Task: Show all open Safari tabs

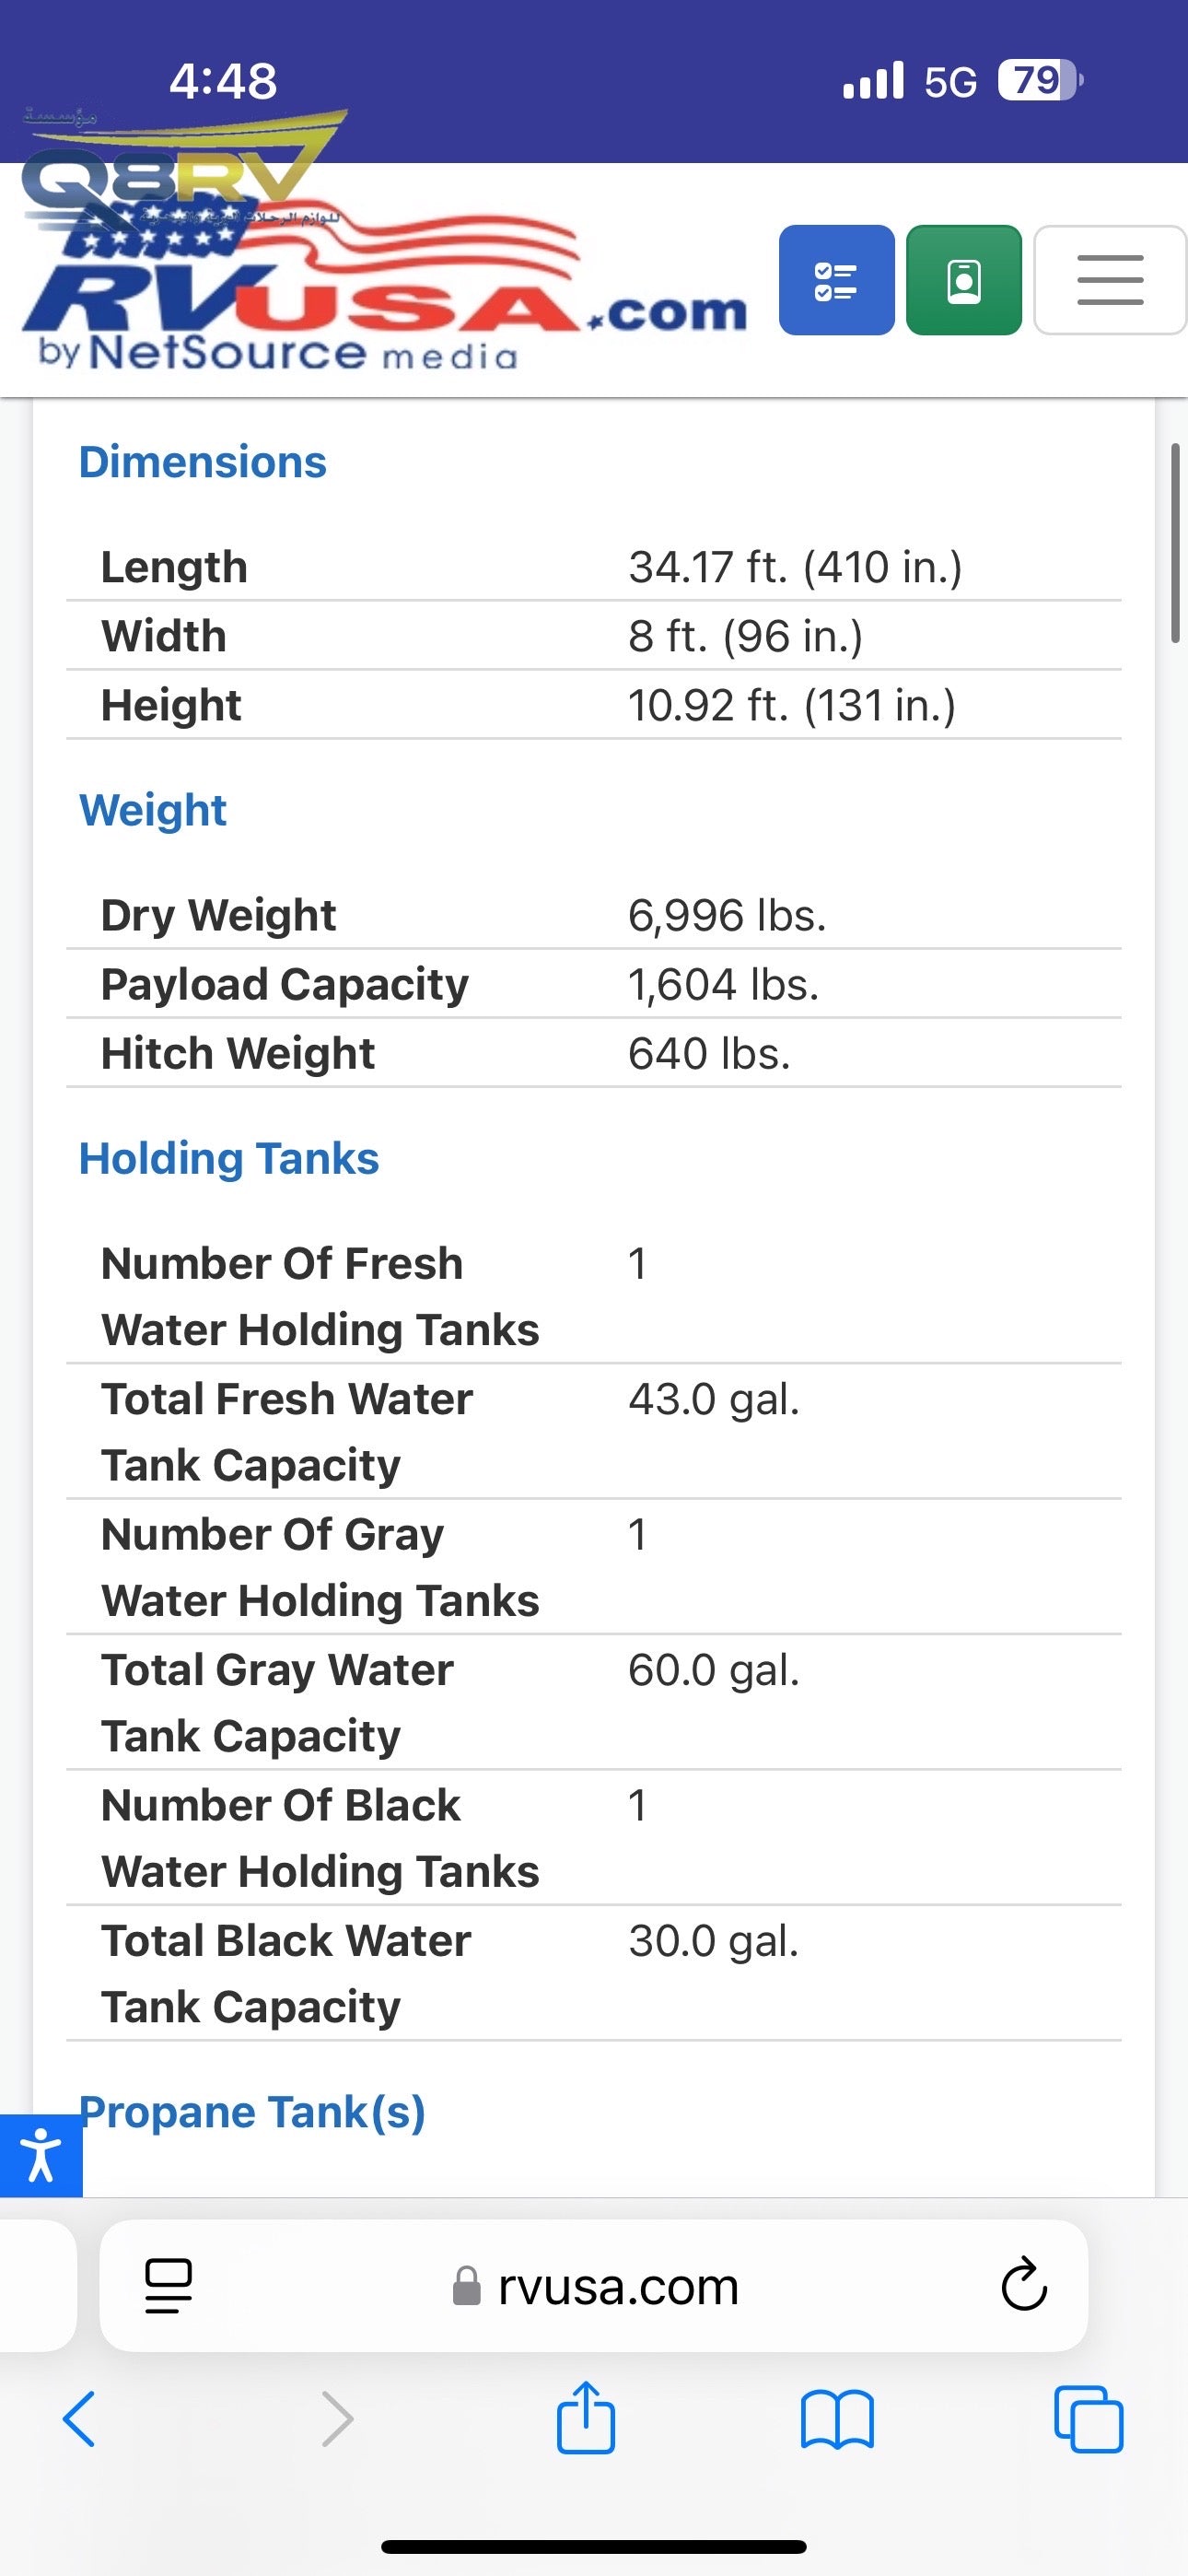Action: coord(1088,2419)
